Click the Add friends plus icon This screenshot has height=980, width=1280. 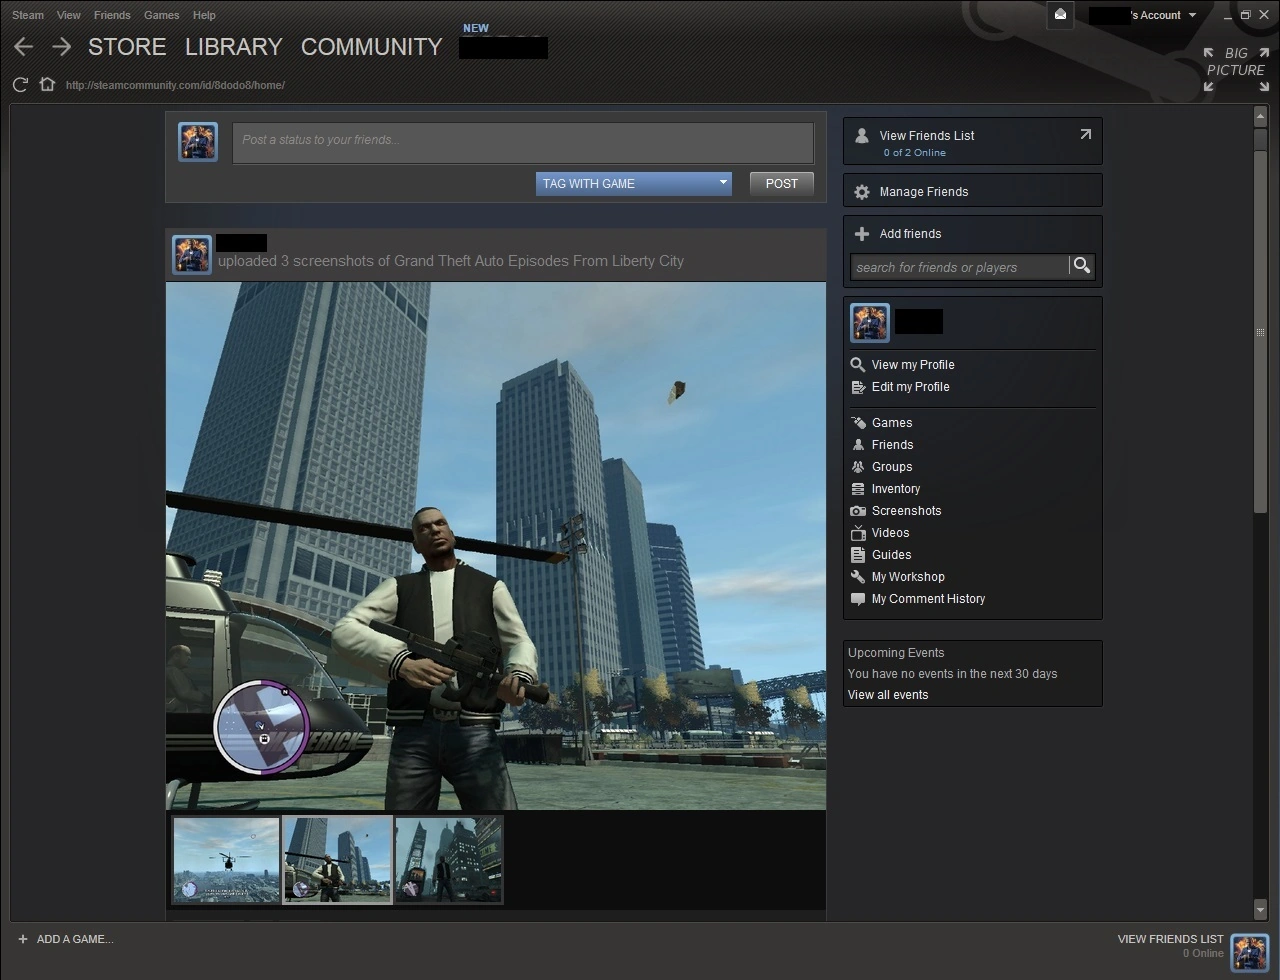coord(861,234)
